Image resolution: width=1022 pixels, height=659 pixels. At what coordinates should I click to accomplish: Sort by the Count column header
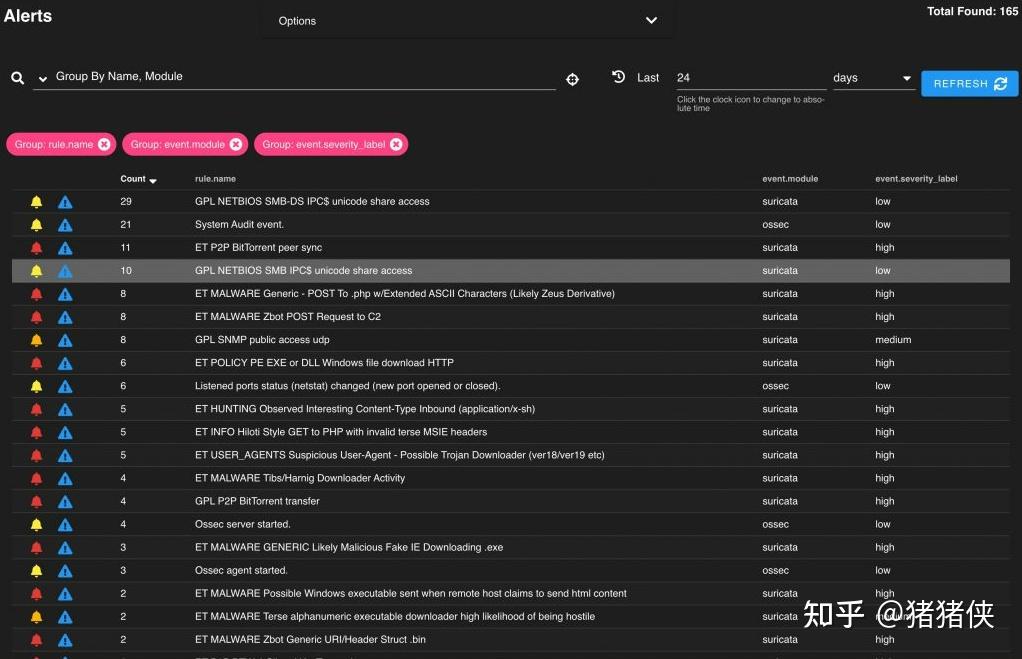point(138,179)
